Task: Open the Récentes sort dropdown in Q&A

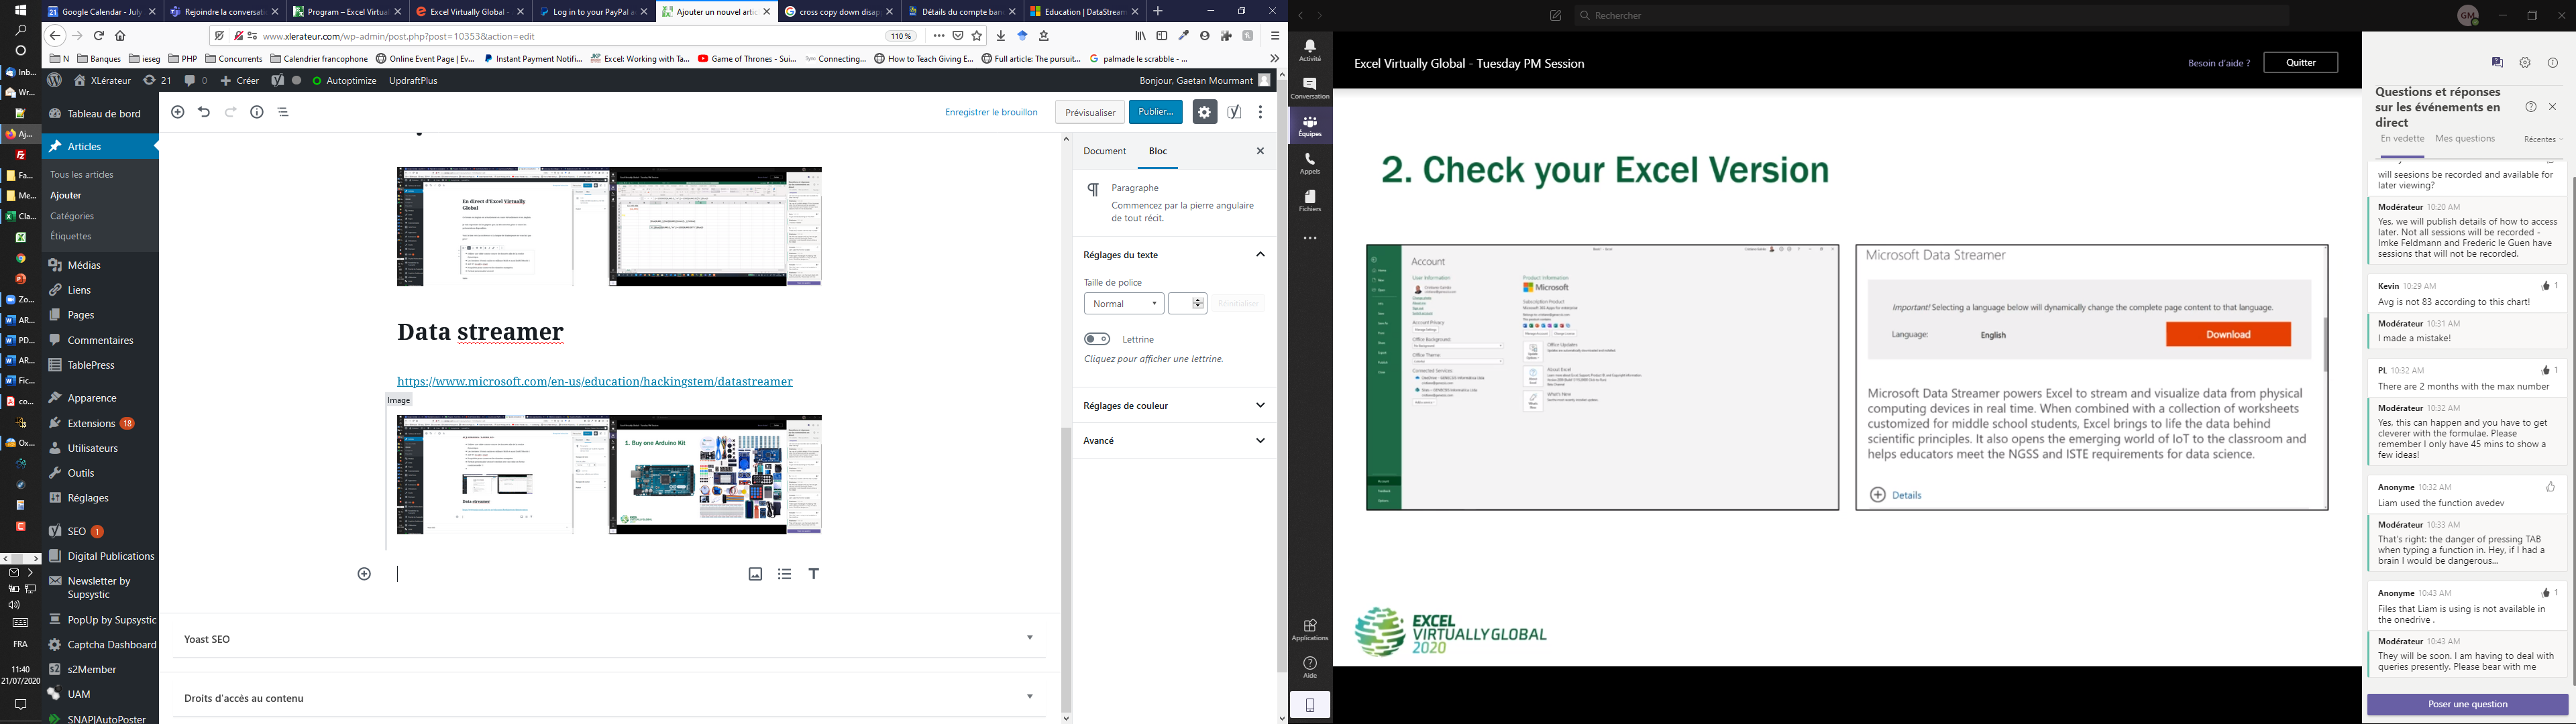Action: click(x=2543, y=140)
